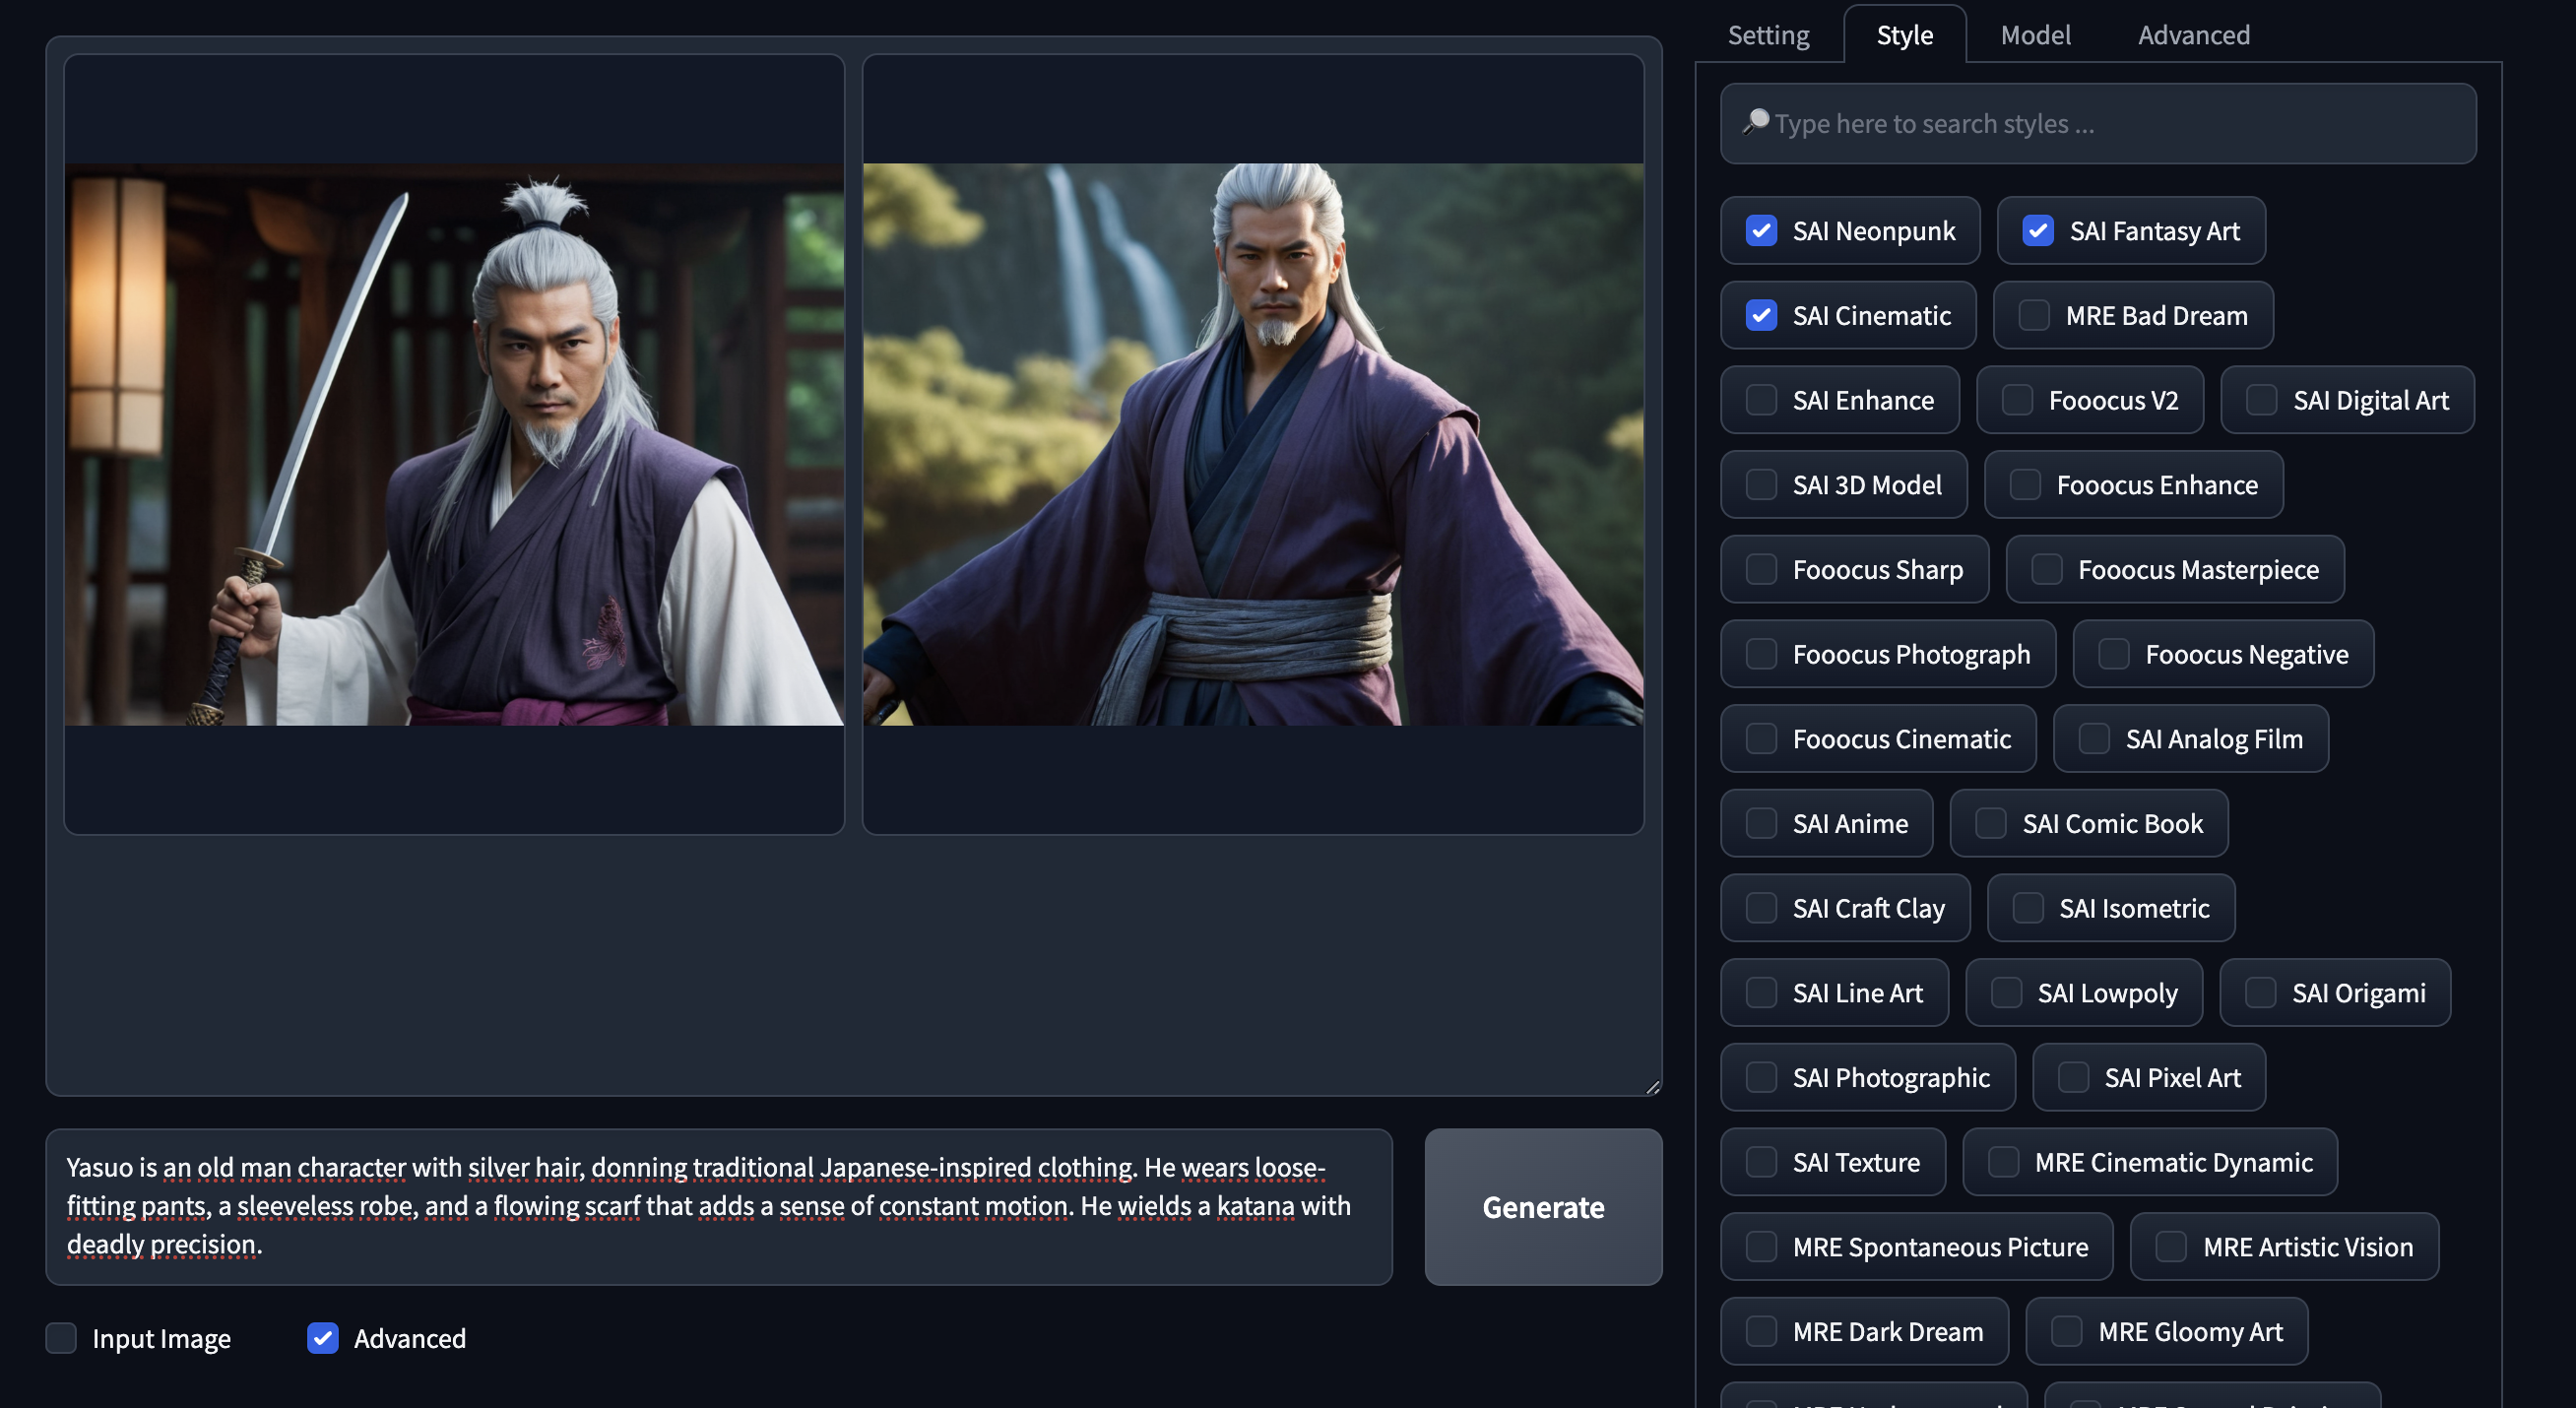This screenshot has height=1408, width=2576.
Task: Click the gallery resize handle corner
Action: [x=1653, y=1087]
